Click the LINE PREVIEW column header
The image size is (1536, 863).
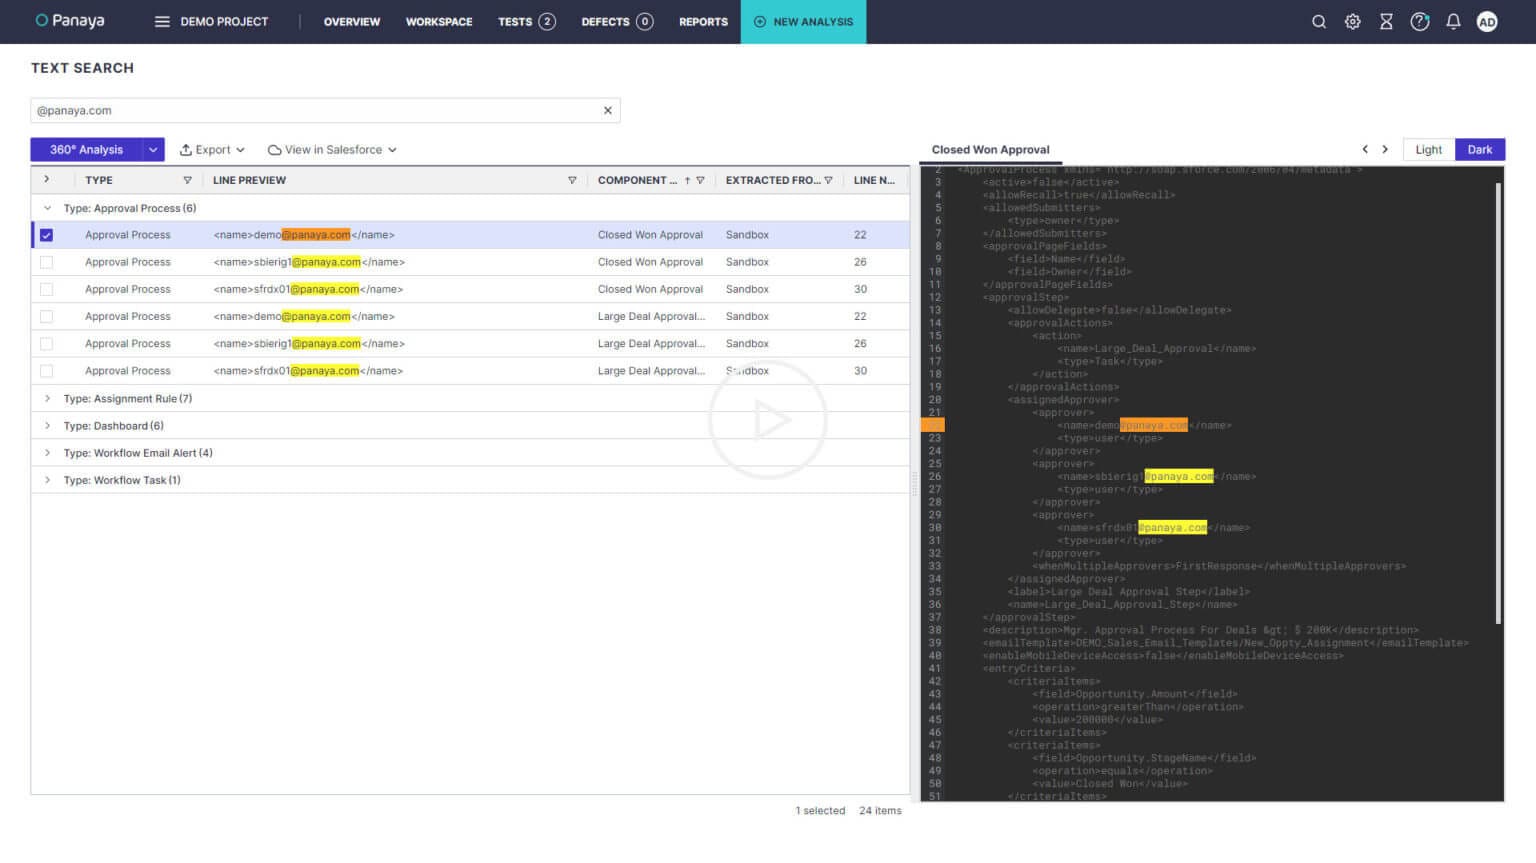[249, 180]
